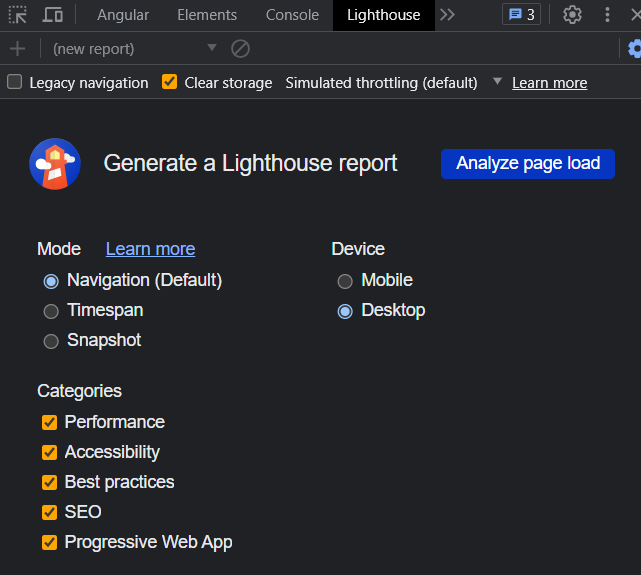
Task: Open Lighthouse settings gear at right edge
Action: click(634, 49)
